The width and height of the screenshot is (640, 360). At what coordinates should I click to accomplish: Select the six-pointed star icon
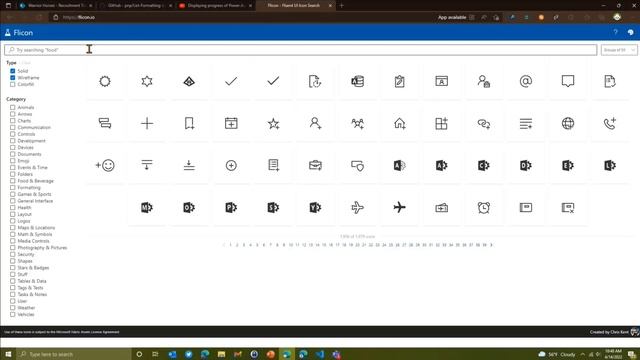click(x=147, y=81)
